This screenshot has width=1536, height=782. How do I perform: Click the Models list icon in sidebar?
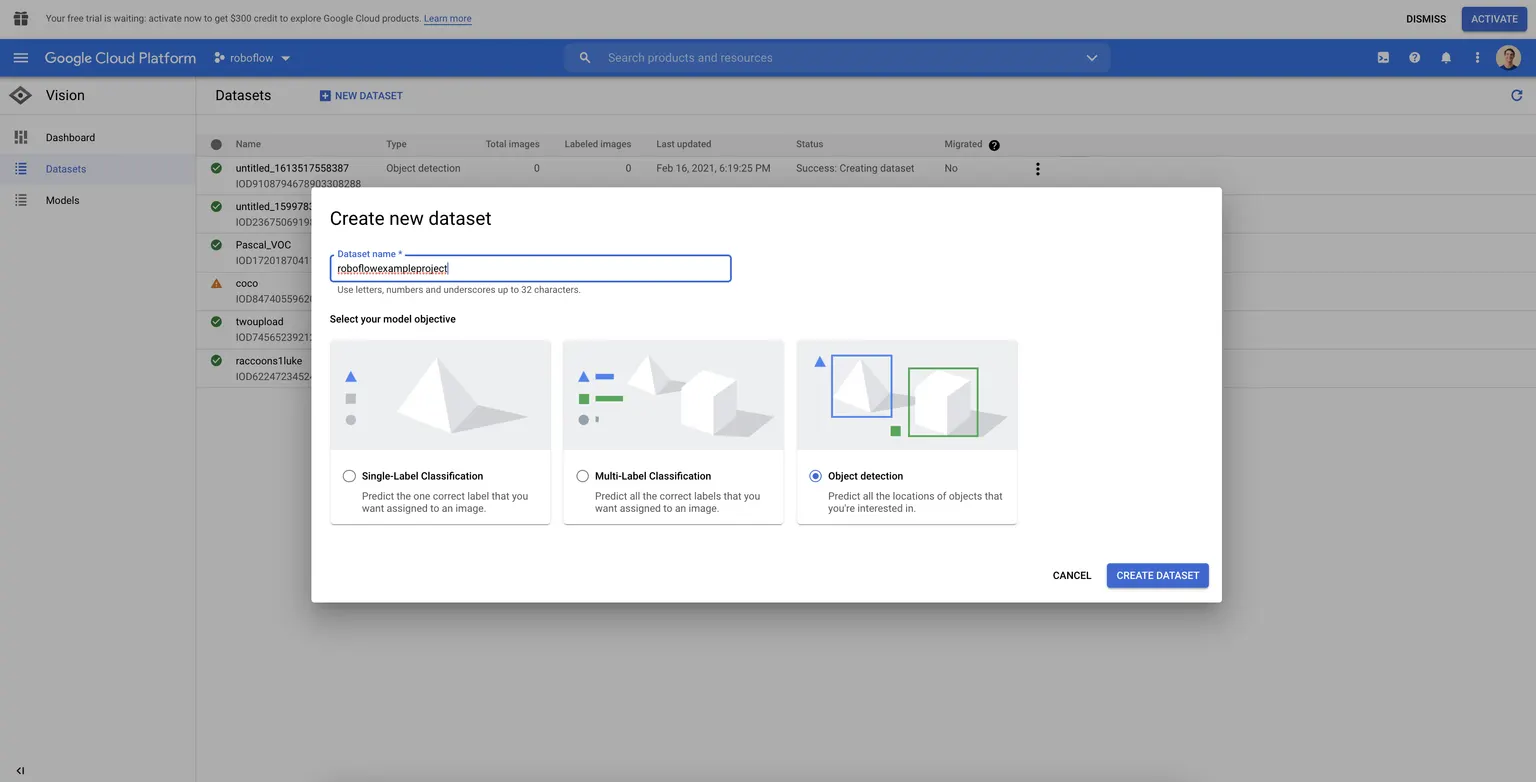point(21,200)
